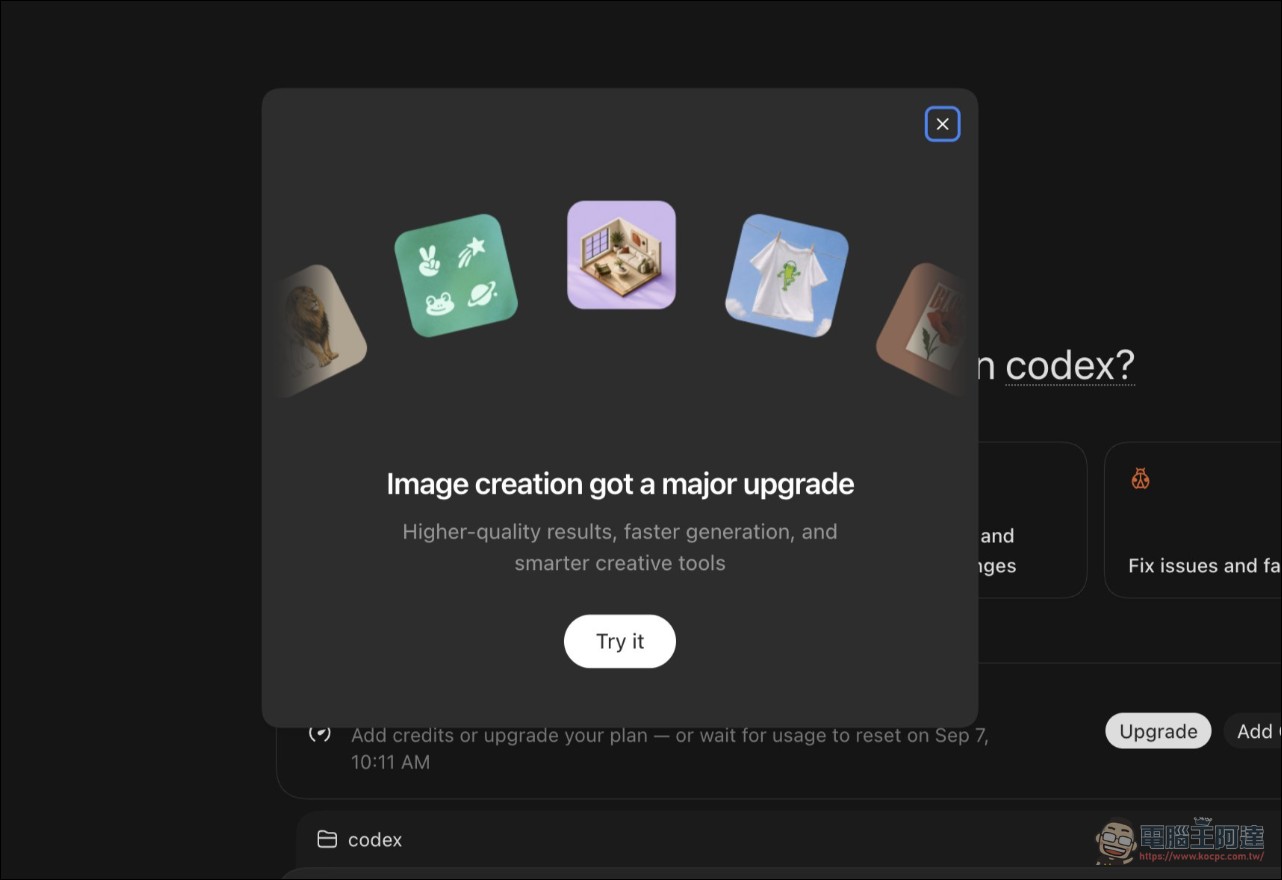The width and height of the screenshot is (1282, 880).
Task: Open the Fix issues suggestion card
Action: [x=1193, y=520]
